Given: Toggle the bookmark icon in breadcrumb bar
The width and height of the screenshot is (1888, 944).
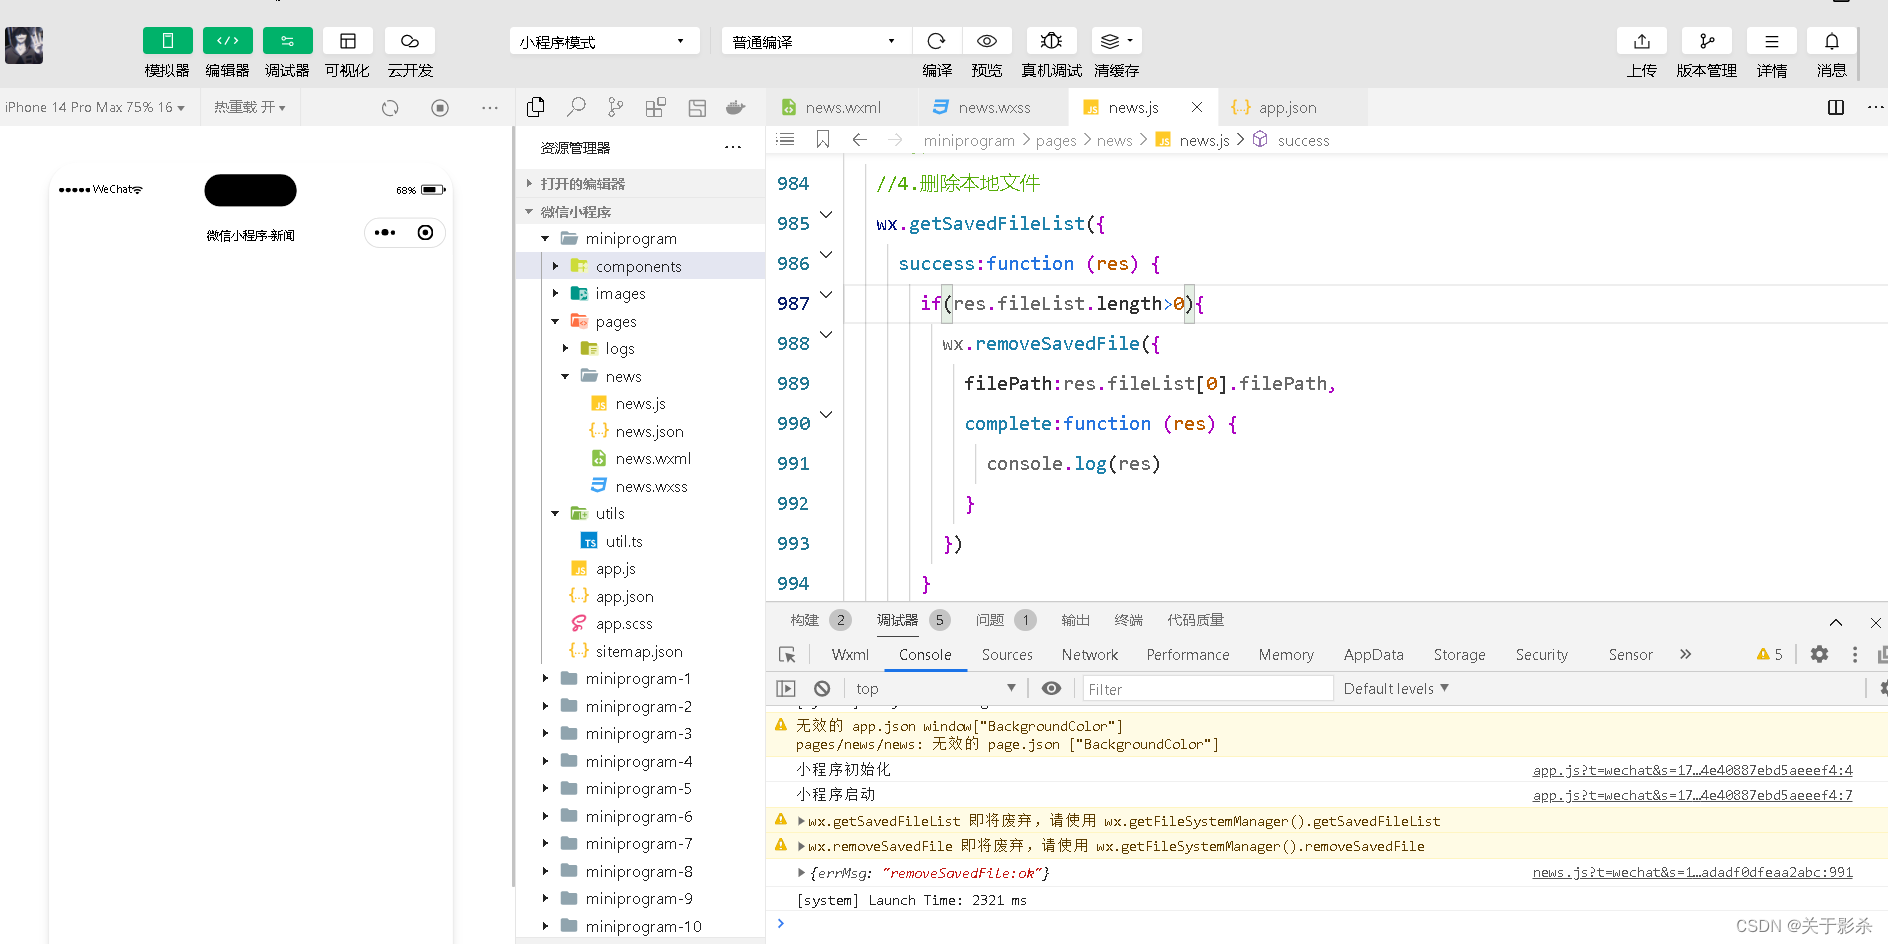Looking at the screenshot, I should click(823, 140).
